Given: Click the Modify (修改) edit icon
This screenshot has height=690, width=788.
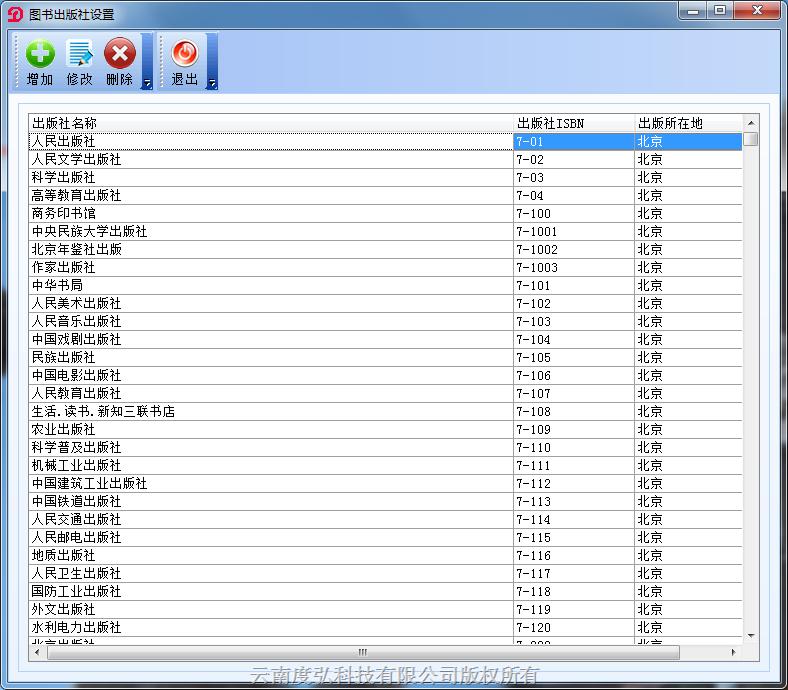Looking at the screenshot, I should (80, 54).
